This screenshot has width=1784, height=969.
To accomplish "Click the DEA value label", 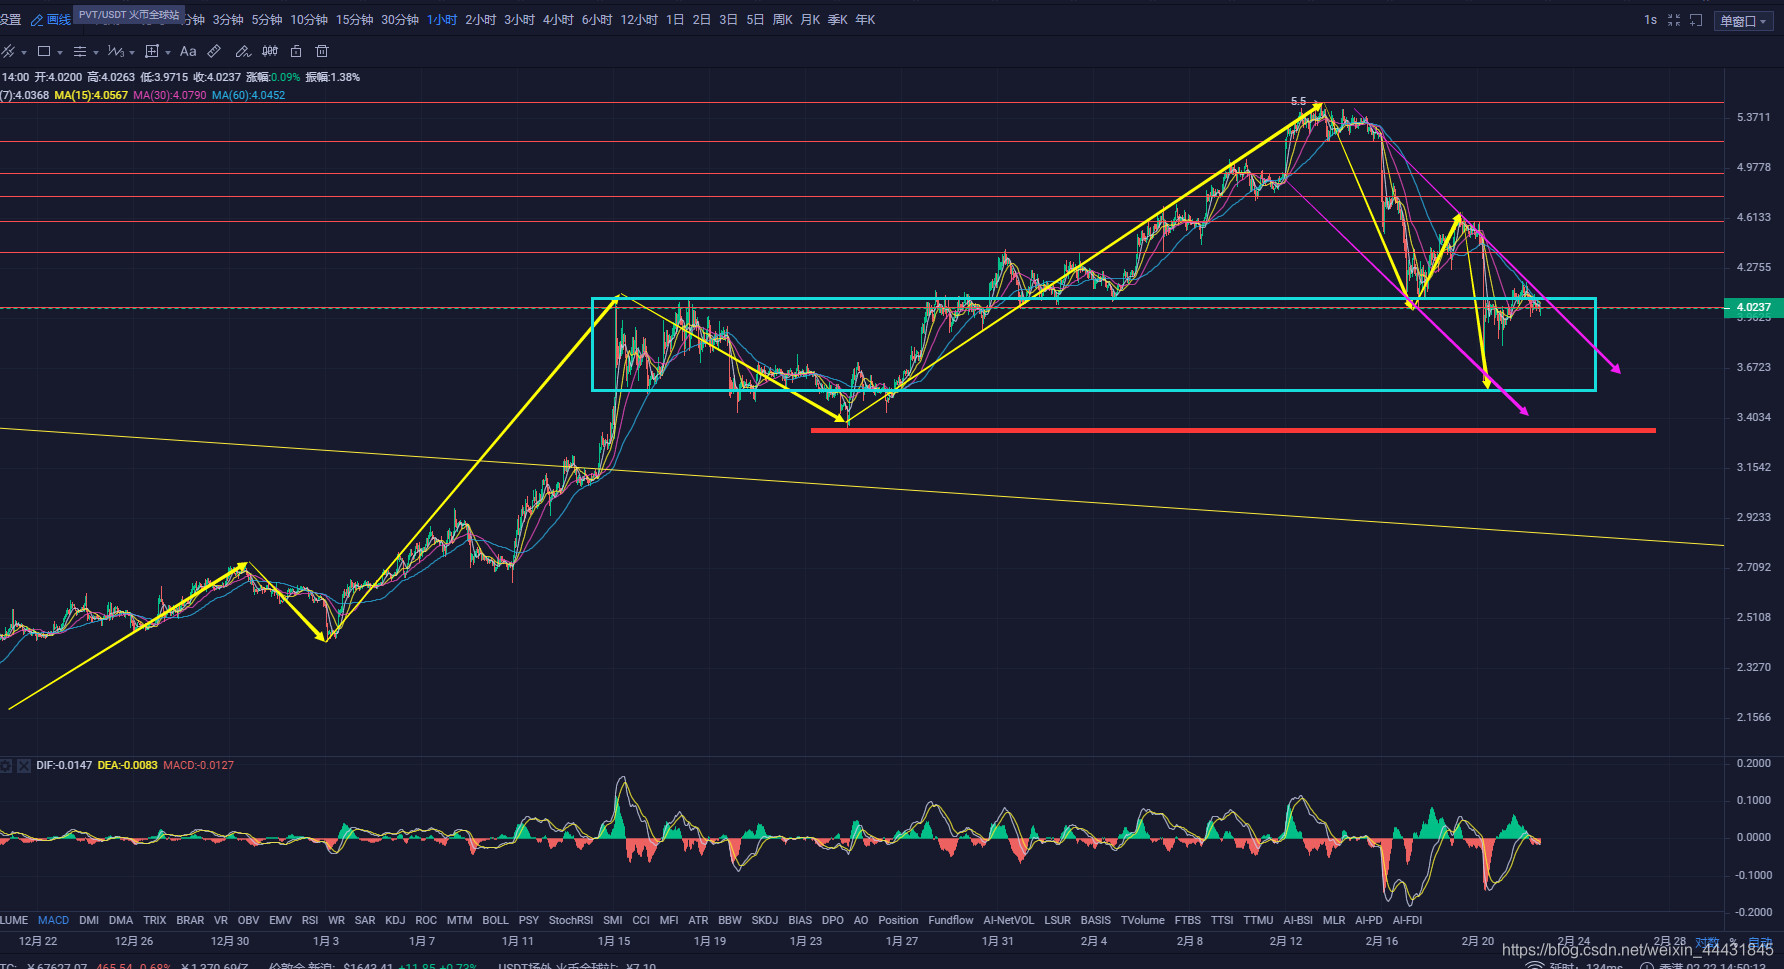I will click(x=128, y=765).
